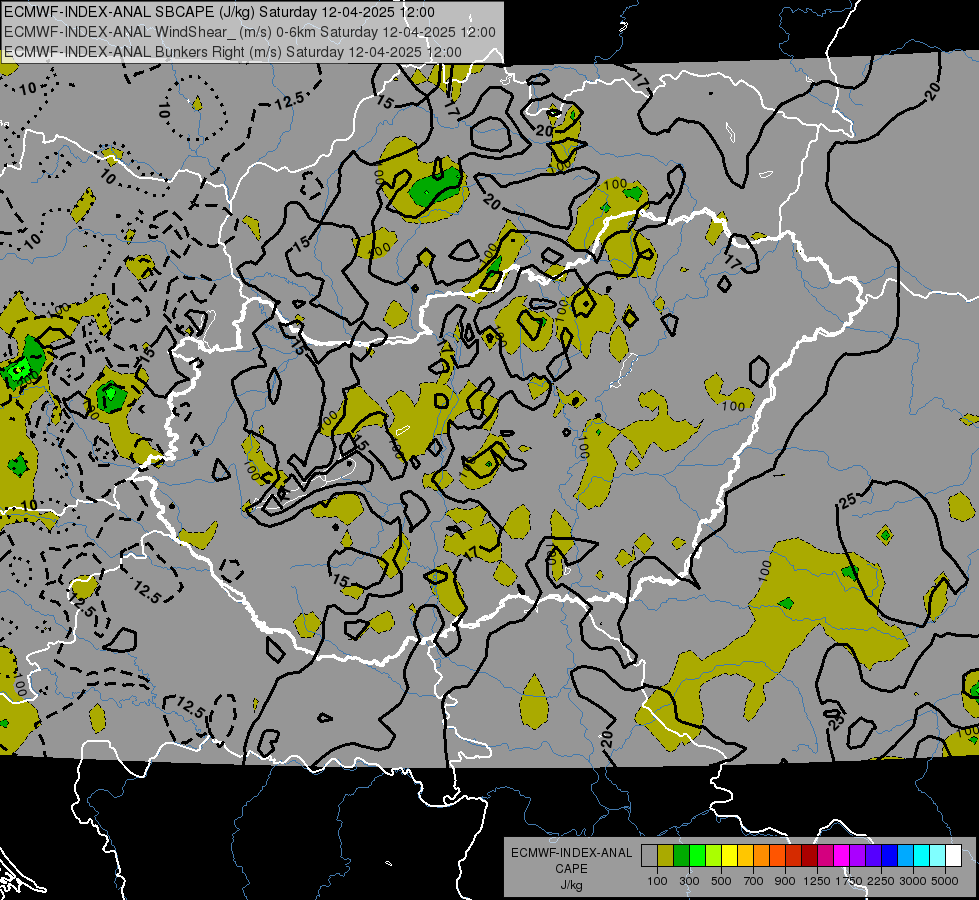
Task: Click the SBCAPE header line at top
Action: 219,12
